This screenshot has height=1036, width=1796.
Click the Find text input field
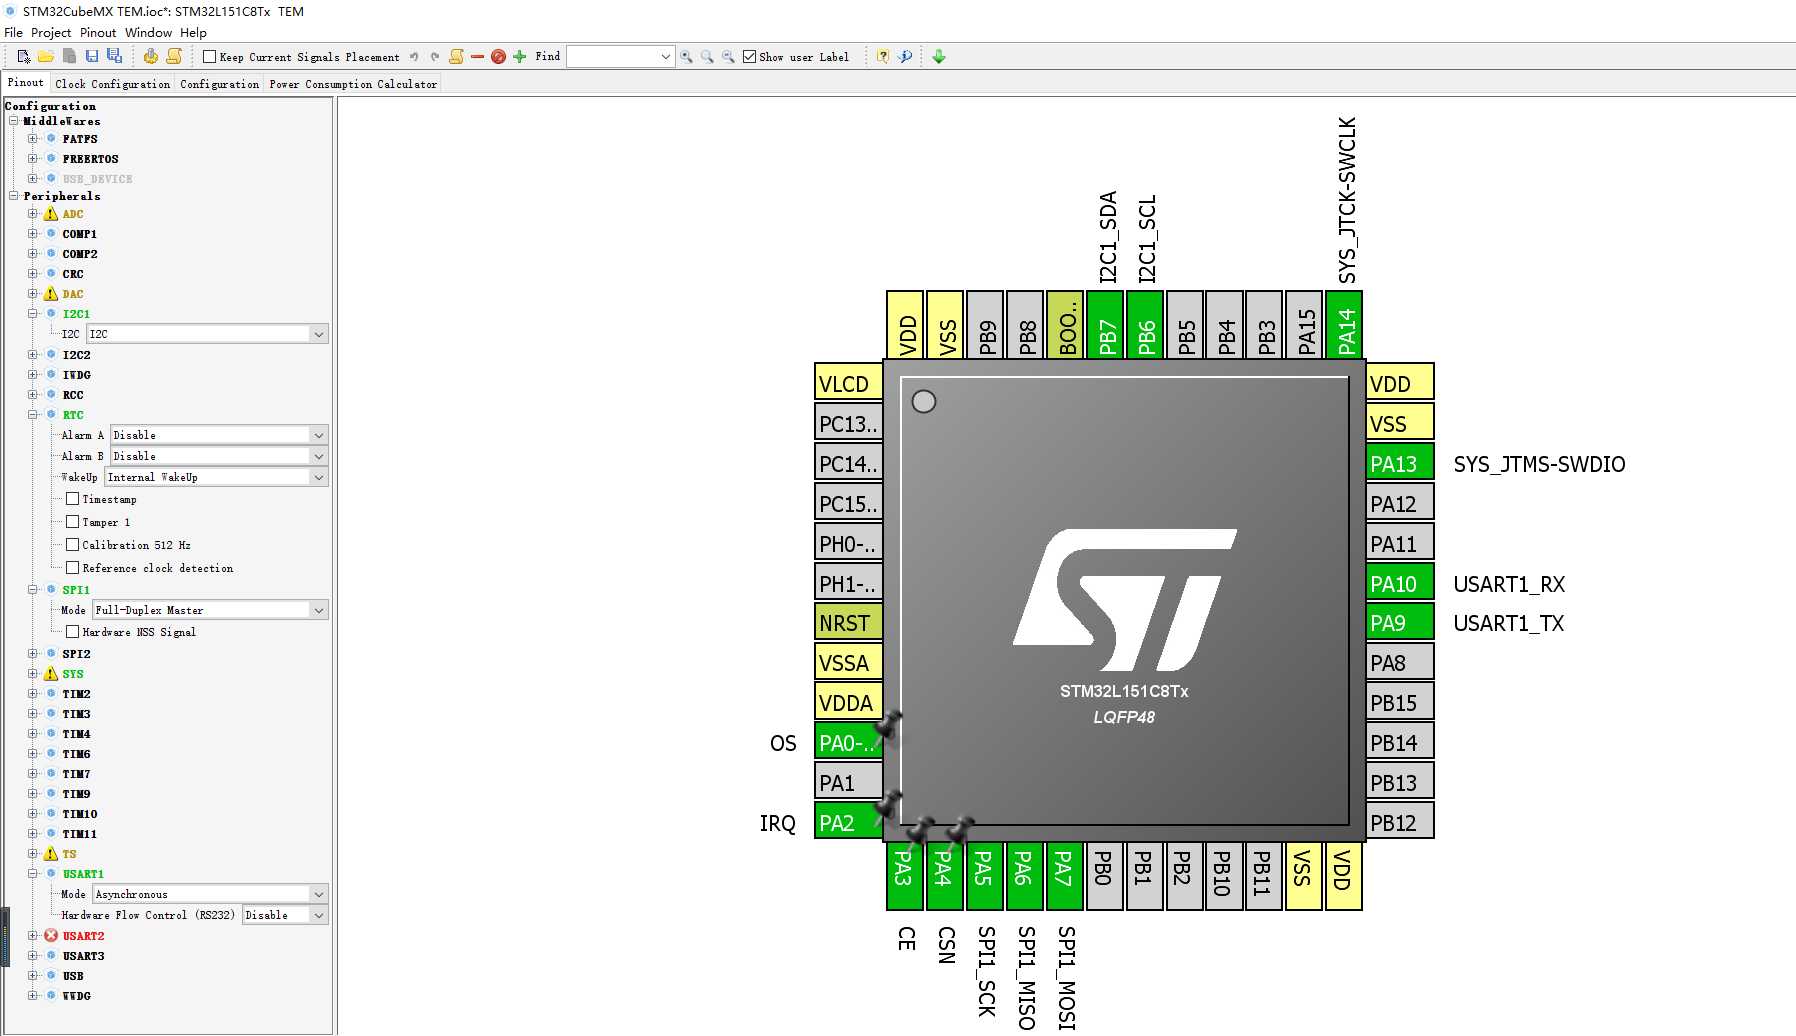pos(612,57)
